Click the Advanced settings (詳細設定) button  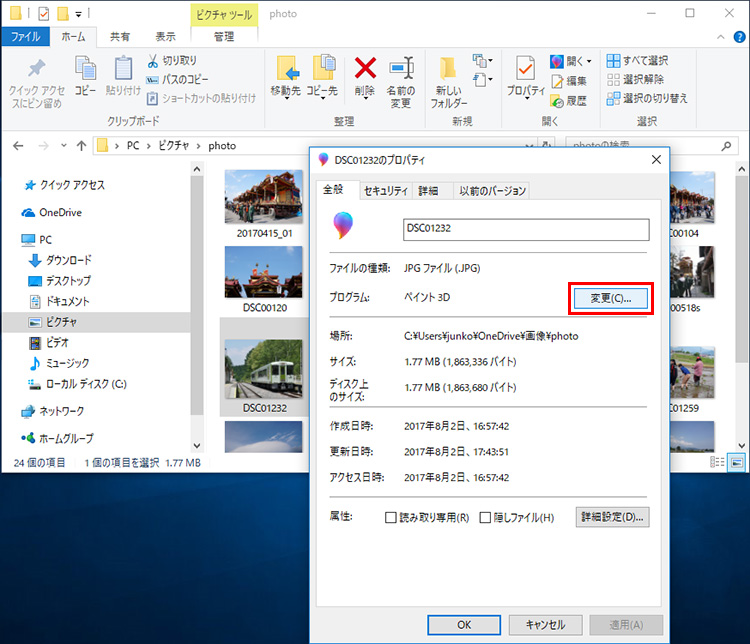pyautogui.click(x=613, y=517)
